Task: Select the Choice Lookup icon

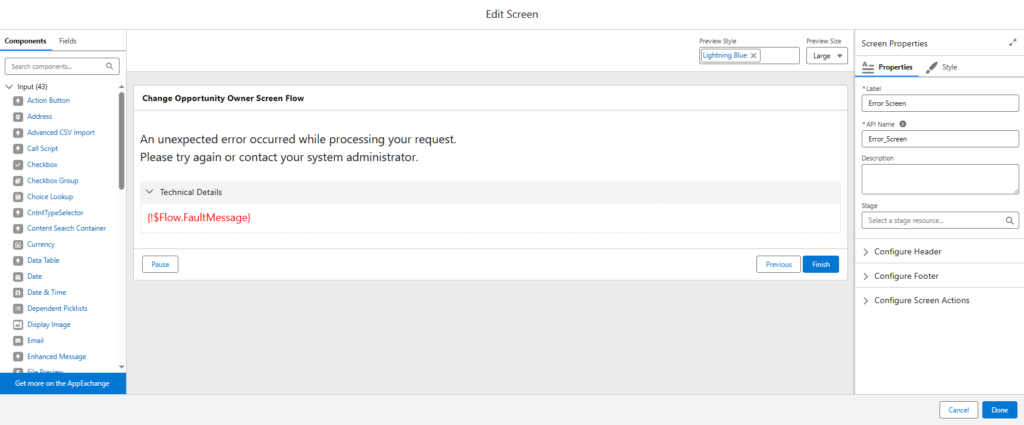Action: 18,197
